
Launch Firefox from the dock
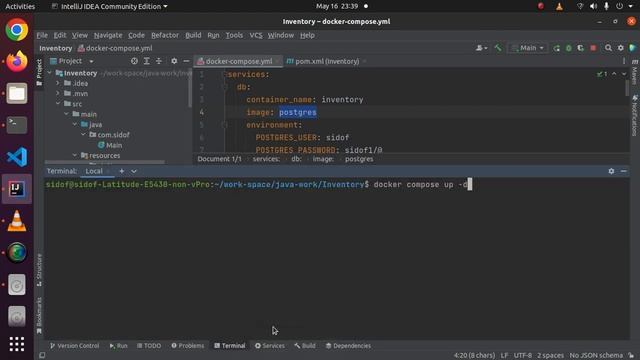tap(17, 62)
